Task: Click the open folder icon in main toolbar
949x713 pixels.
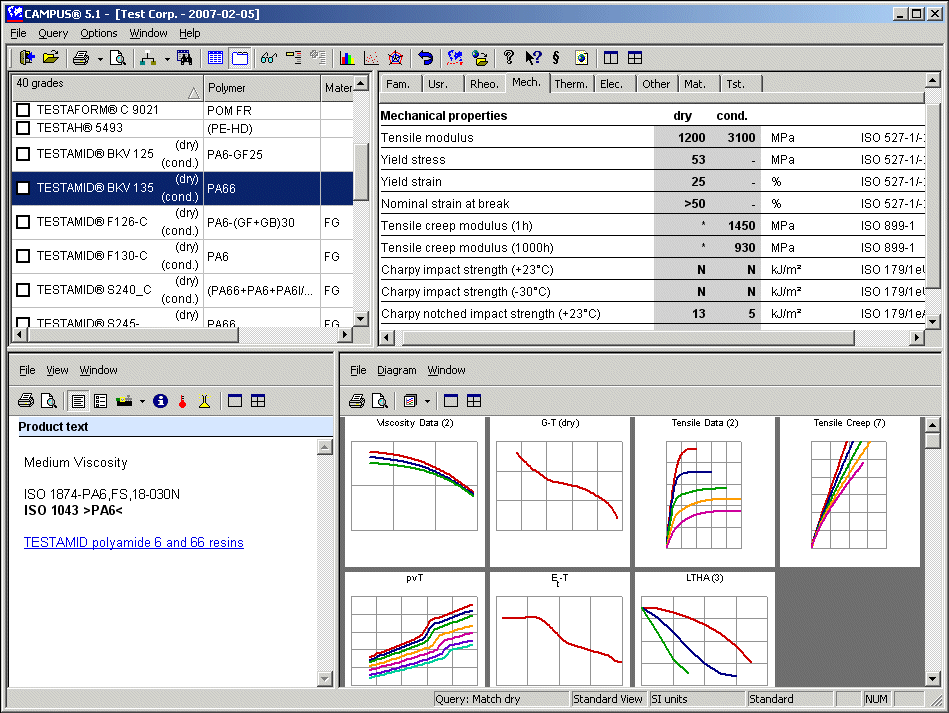Action: (x=50, y=58)
